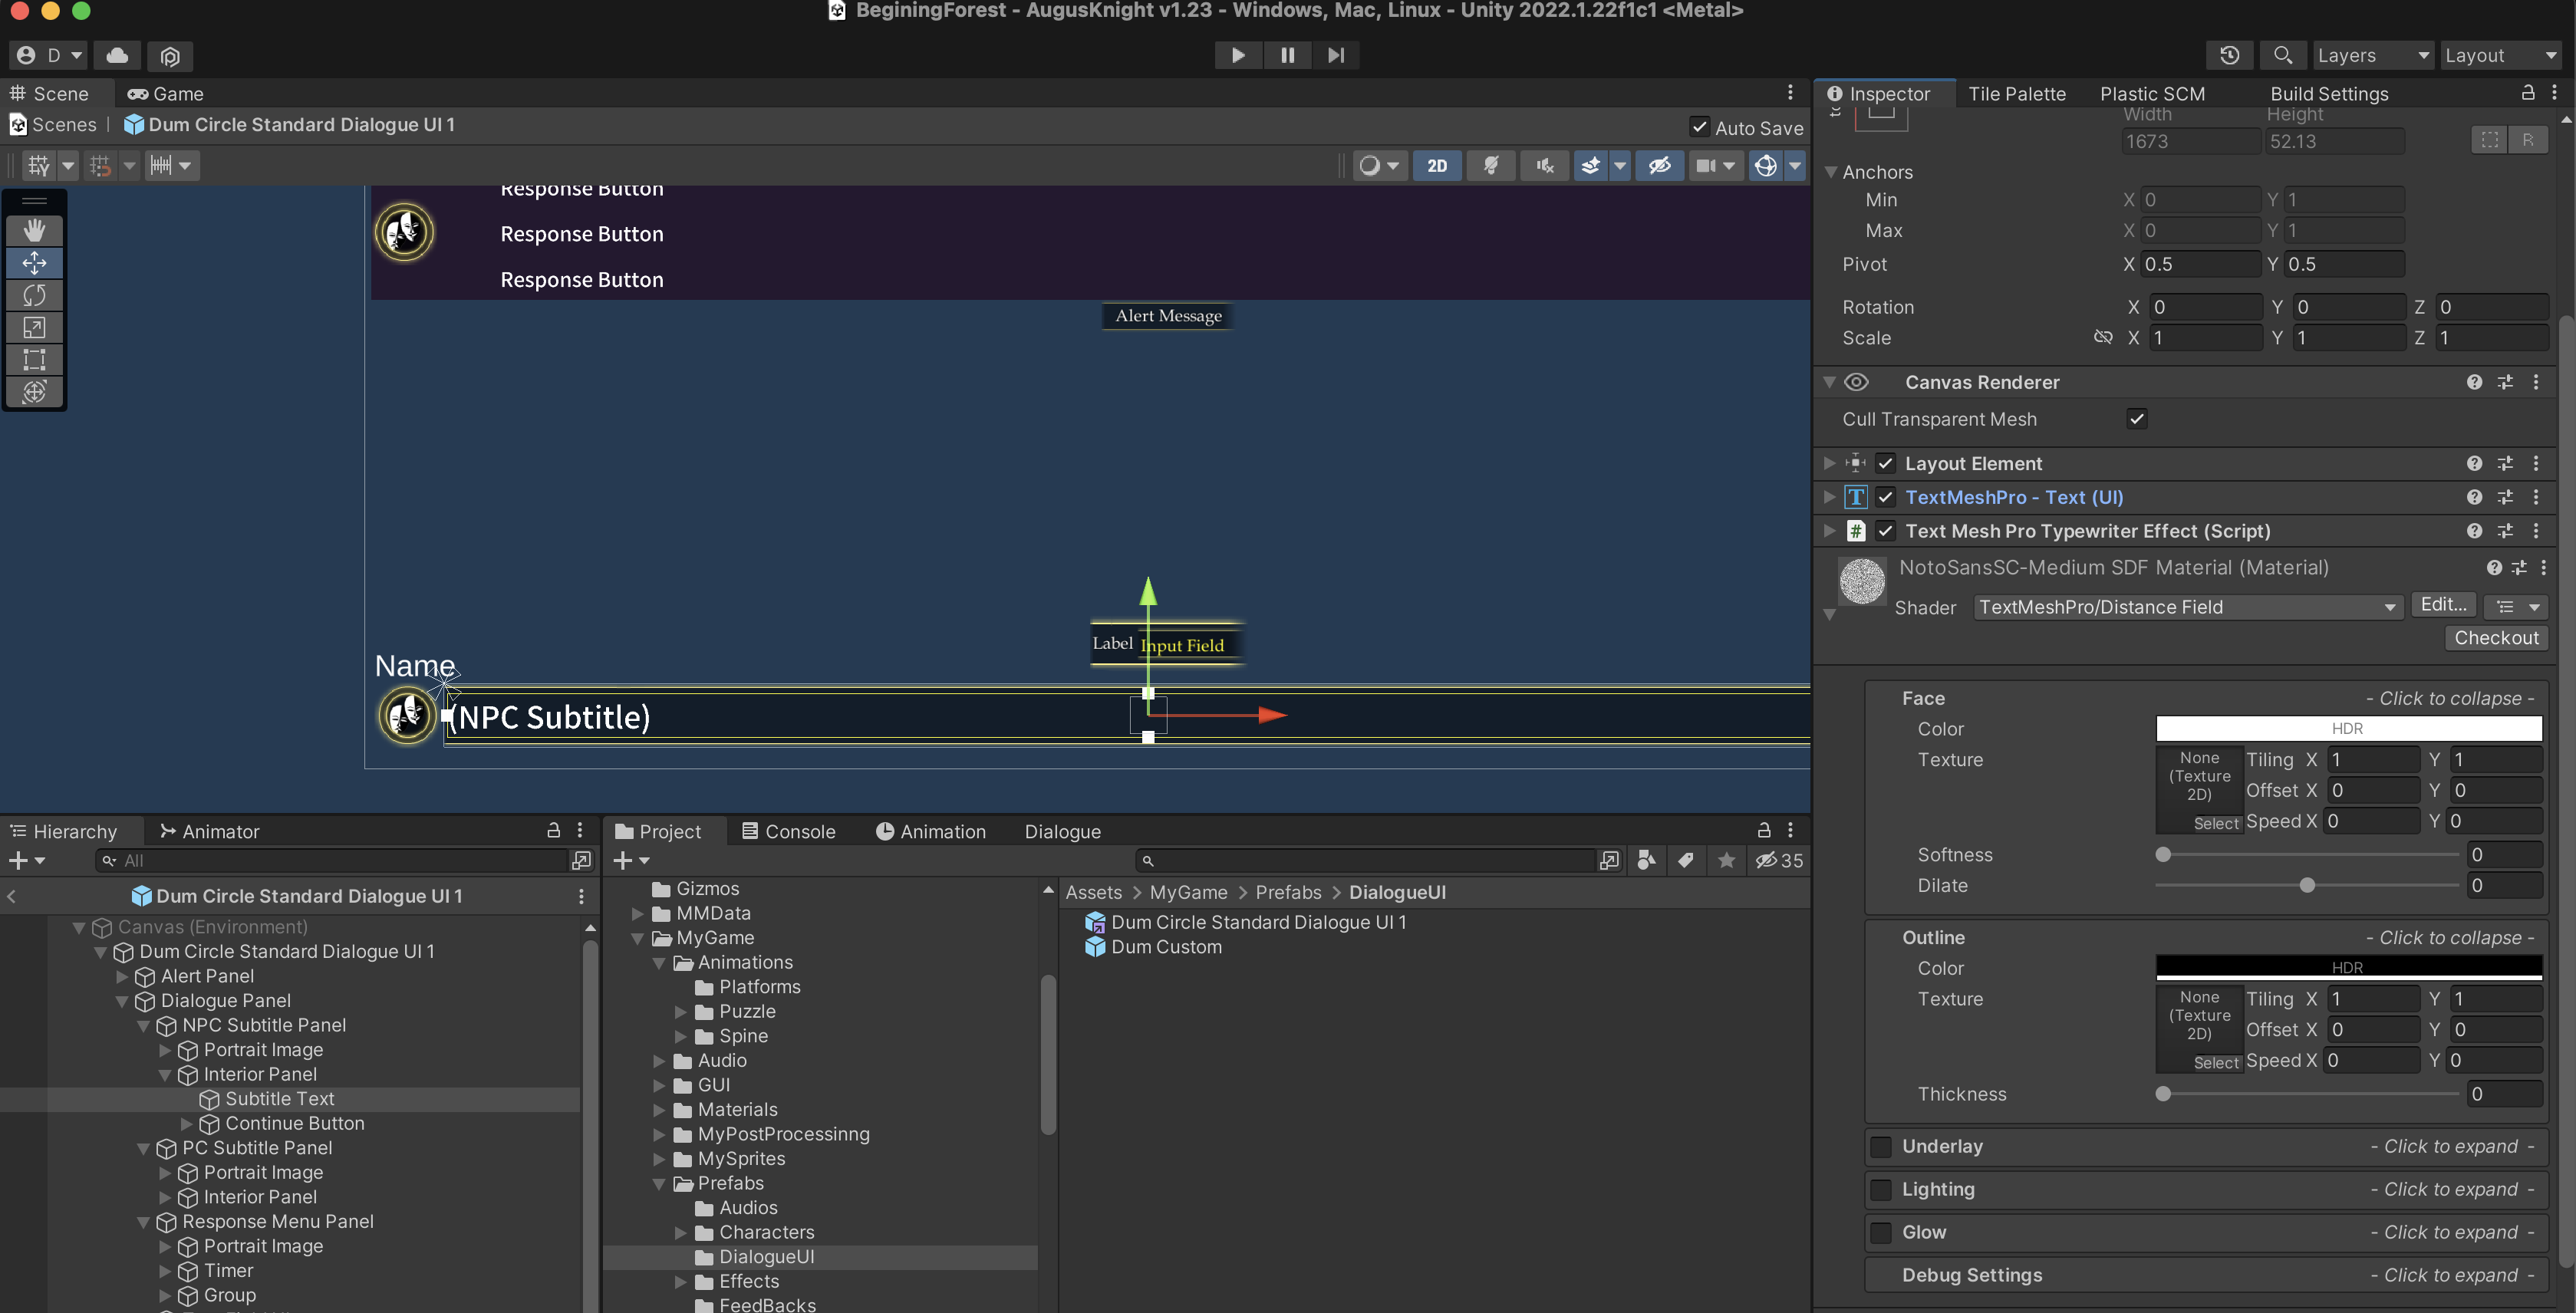Select the Rotate tool
Screen dimensions: 2576x1313
click(x=34, y=295)
